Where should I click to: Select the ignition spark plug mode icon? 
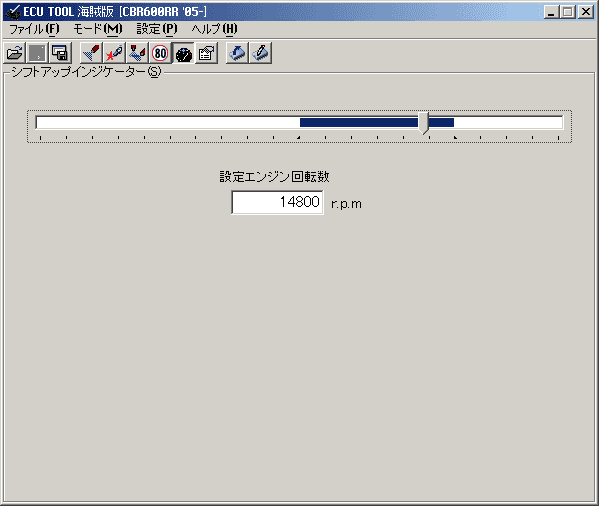[x=114, y=53]
